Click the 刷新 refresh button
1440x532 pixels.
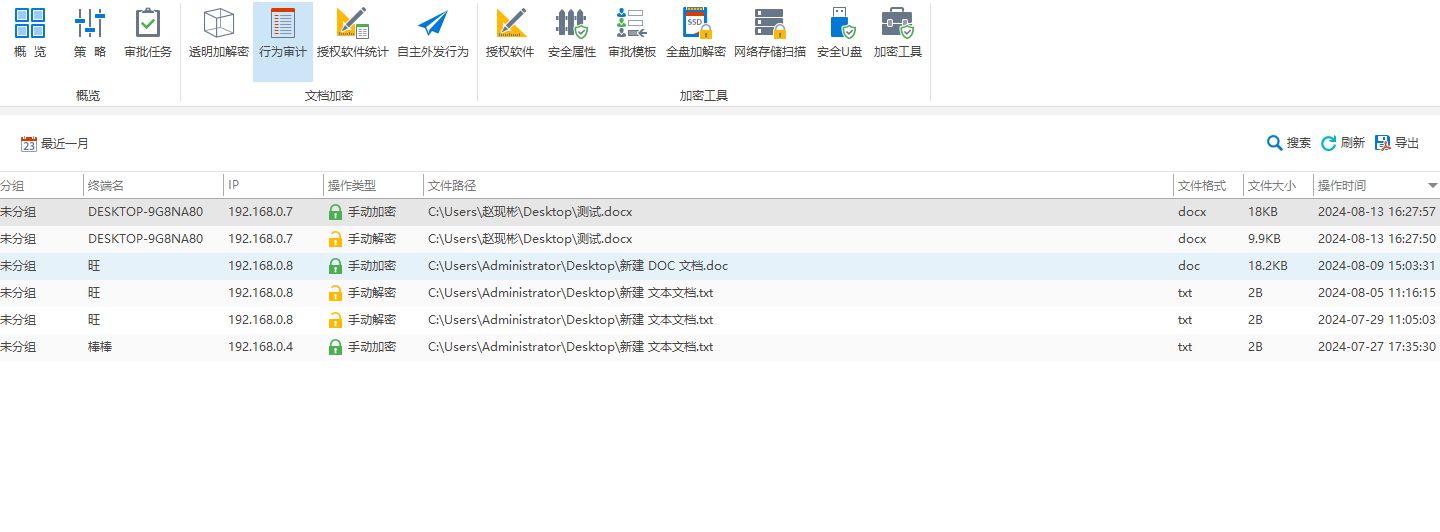click(x=1343, y=143)
